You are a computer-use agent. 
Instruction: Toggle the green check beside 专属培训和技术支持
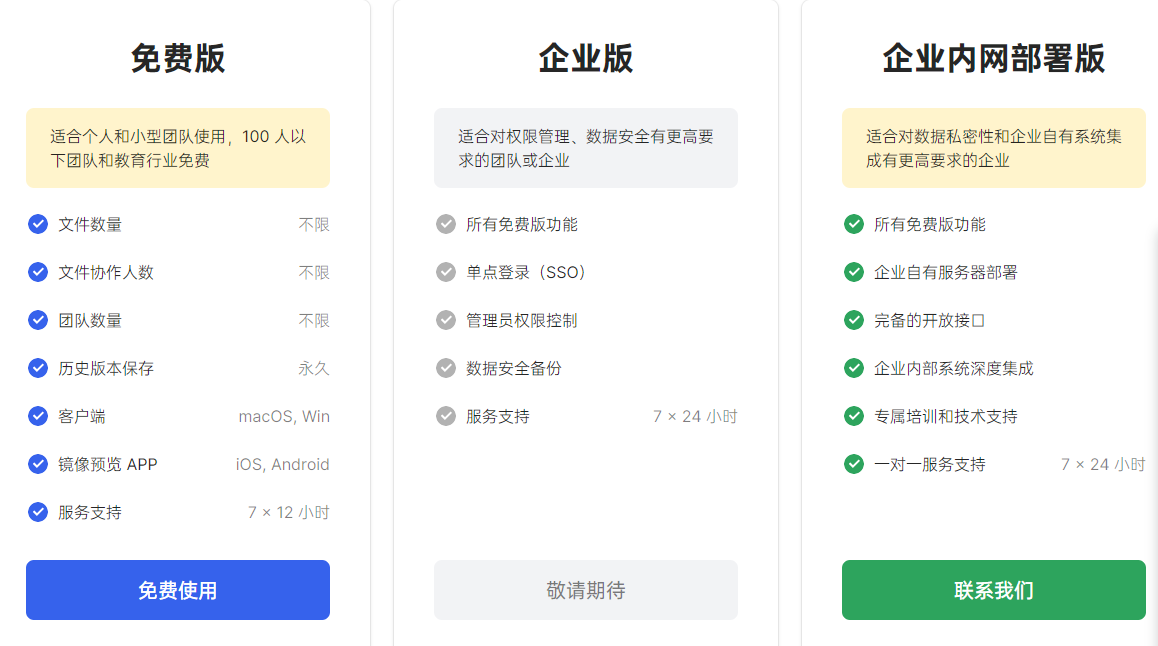(853, 416)
